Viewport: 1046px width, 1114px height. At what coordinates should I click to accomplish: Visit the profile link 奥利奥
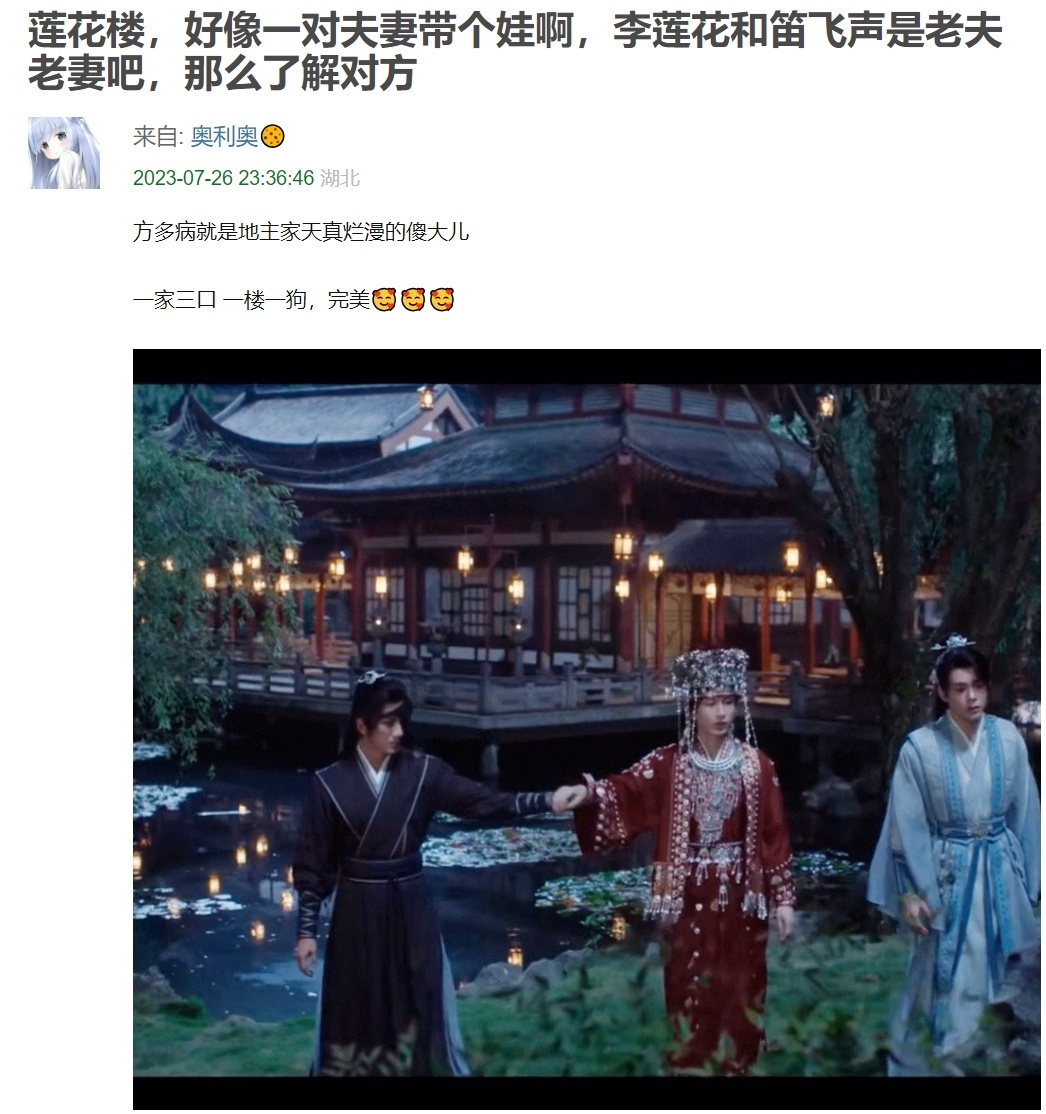[224, 136]
